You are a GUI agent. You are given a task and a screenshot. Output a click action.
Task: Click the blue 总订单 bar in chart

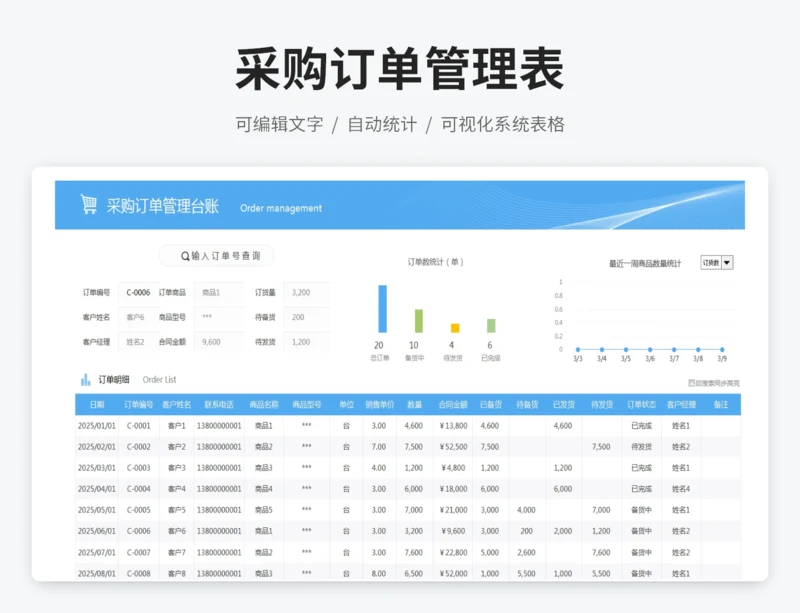382,309
